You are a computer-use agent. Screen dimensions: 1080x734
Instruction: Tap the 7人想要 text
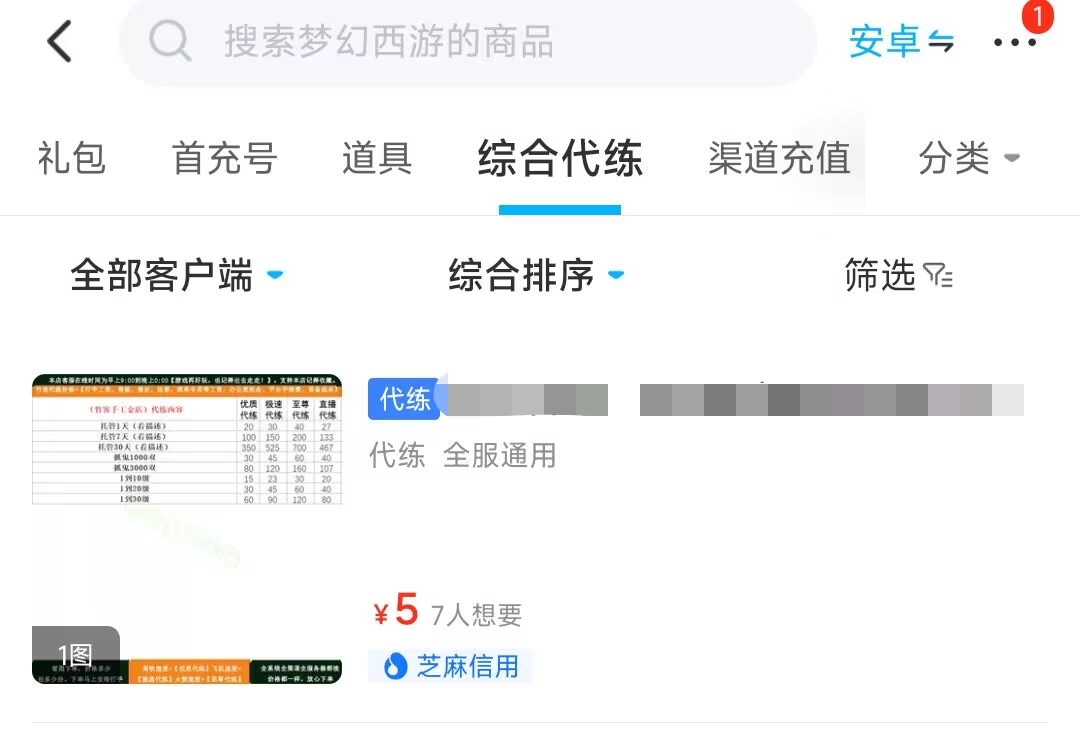pos(476,615)
